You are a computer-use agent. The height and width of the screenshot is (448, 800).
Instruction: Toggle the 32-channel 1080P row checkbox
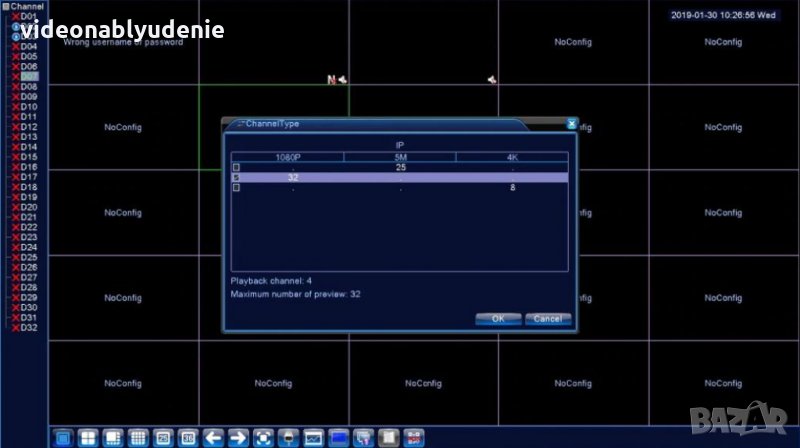[x=237, y=177]
